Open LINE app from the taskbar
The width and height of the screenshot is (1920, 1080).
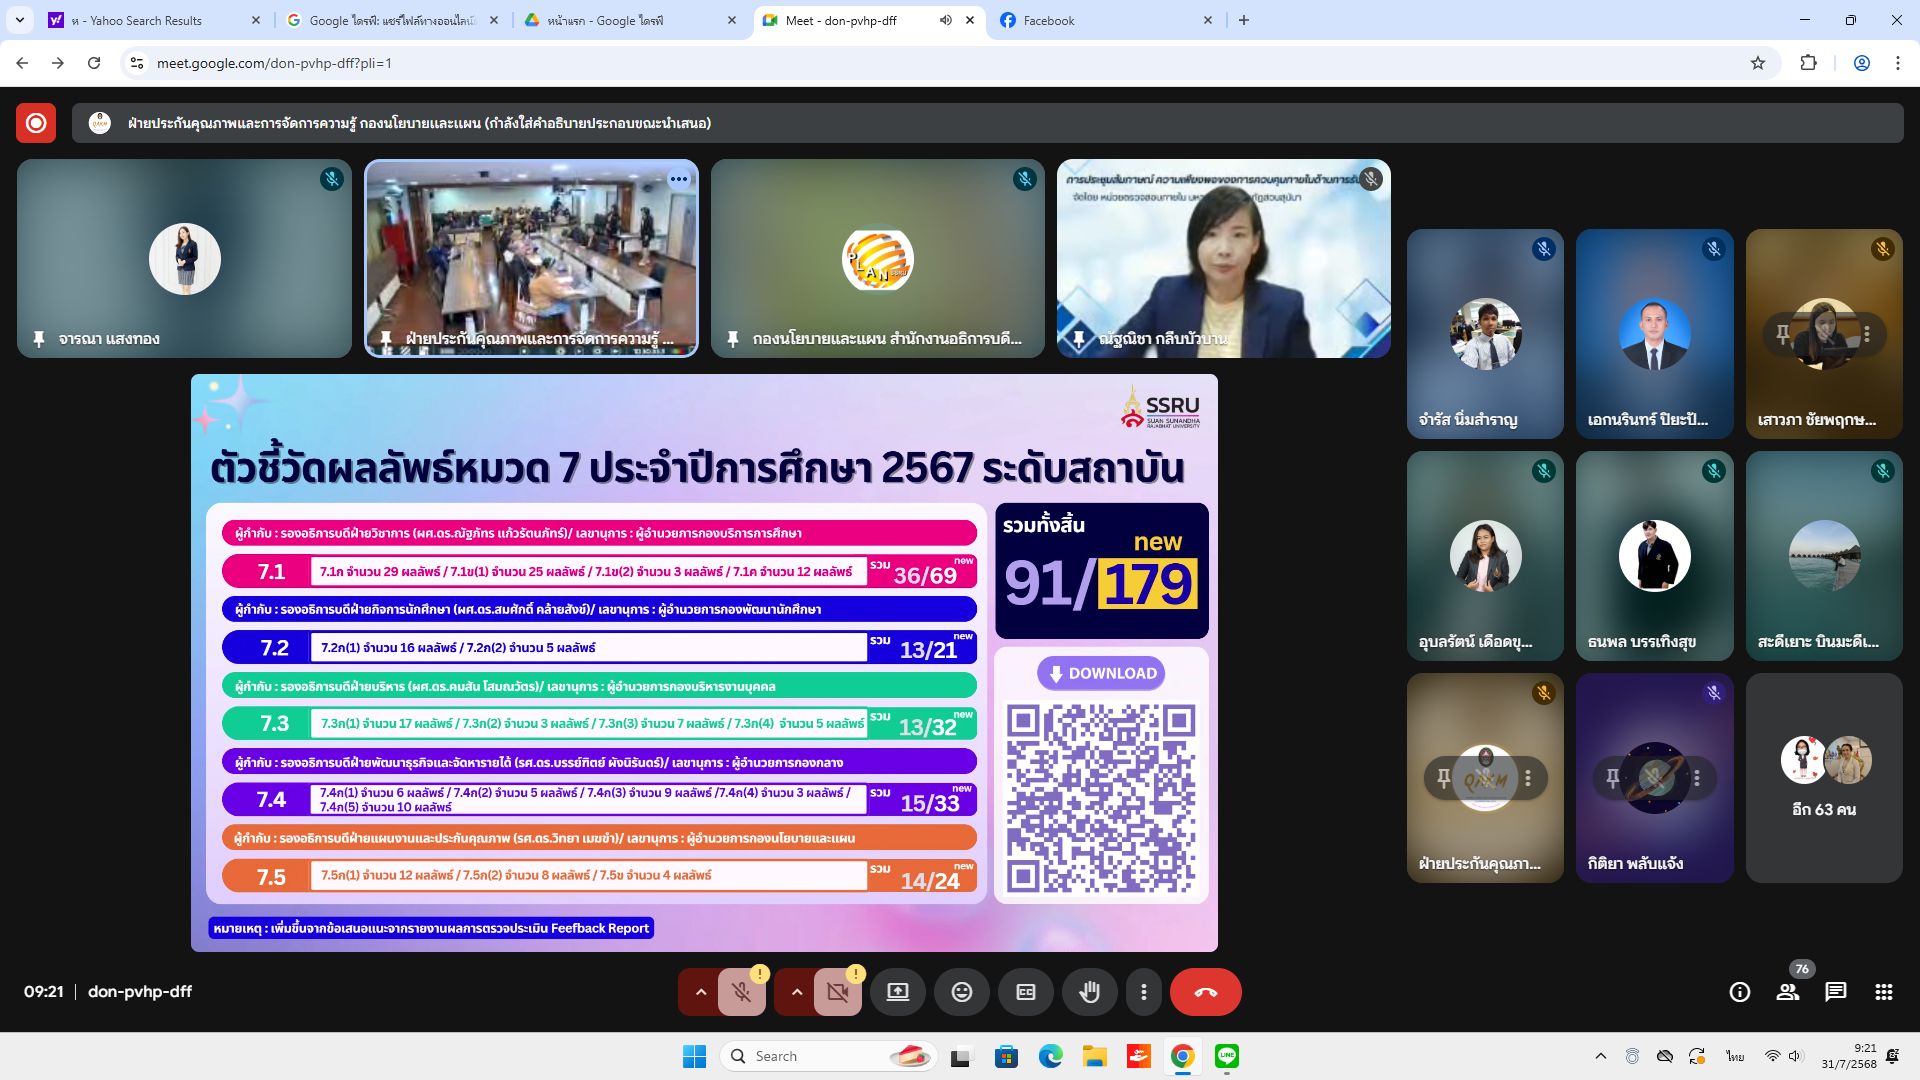pos(1227,1056)
